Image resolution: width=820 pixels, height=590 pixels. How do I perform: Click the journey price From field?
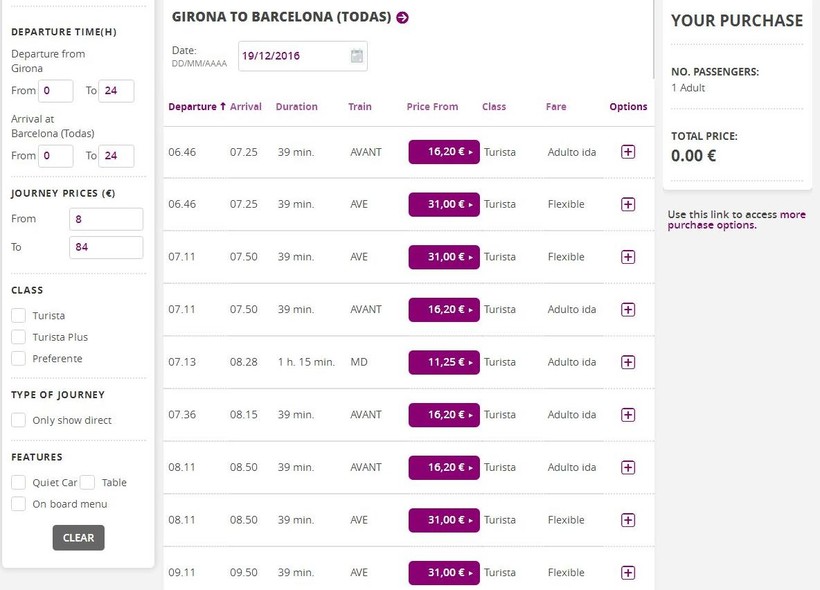106,219
